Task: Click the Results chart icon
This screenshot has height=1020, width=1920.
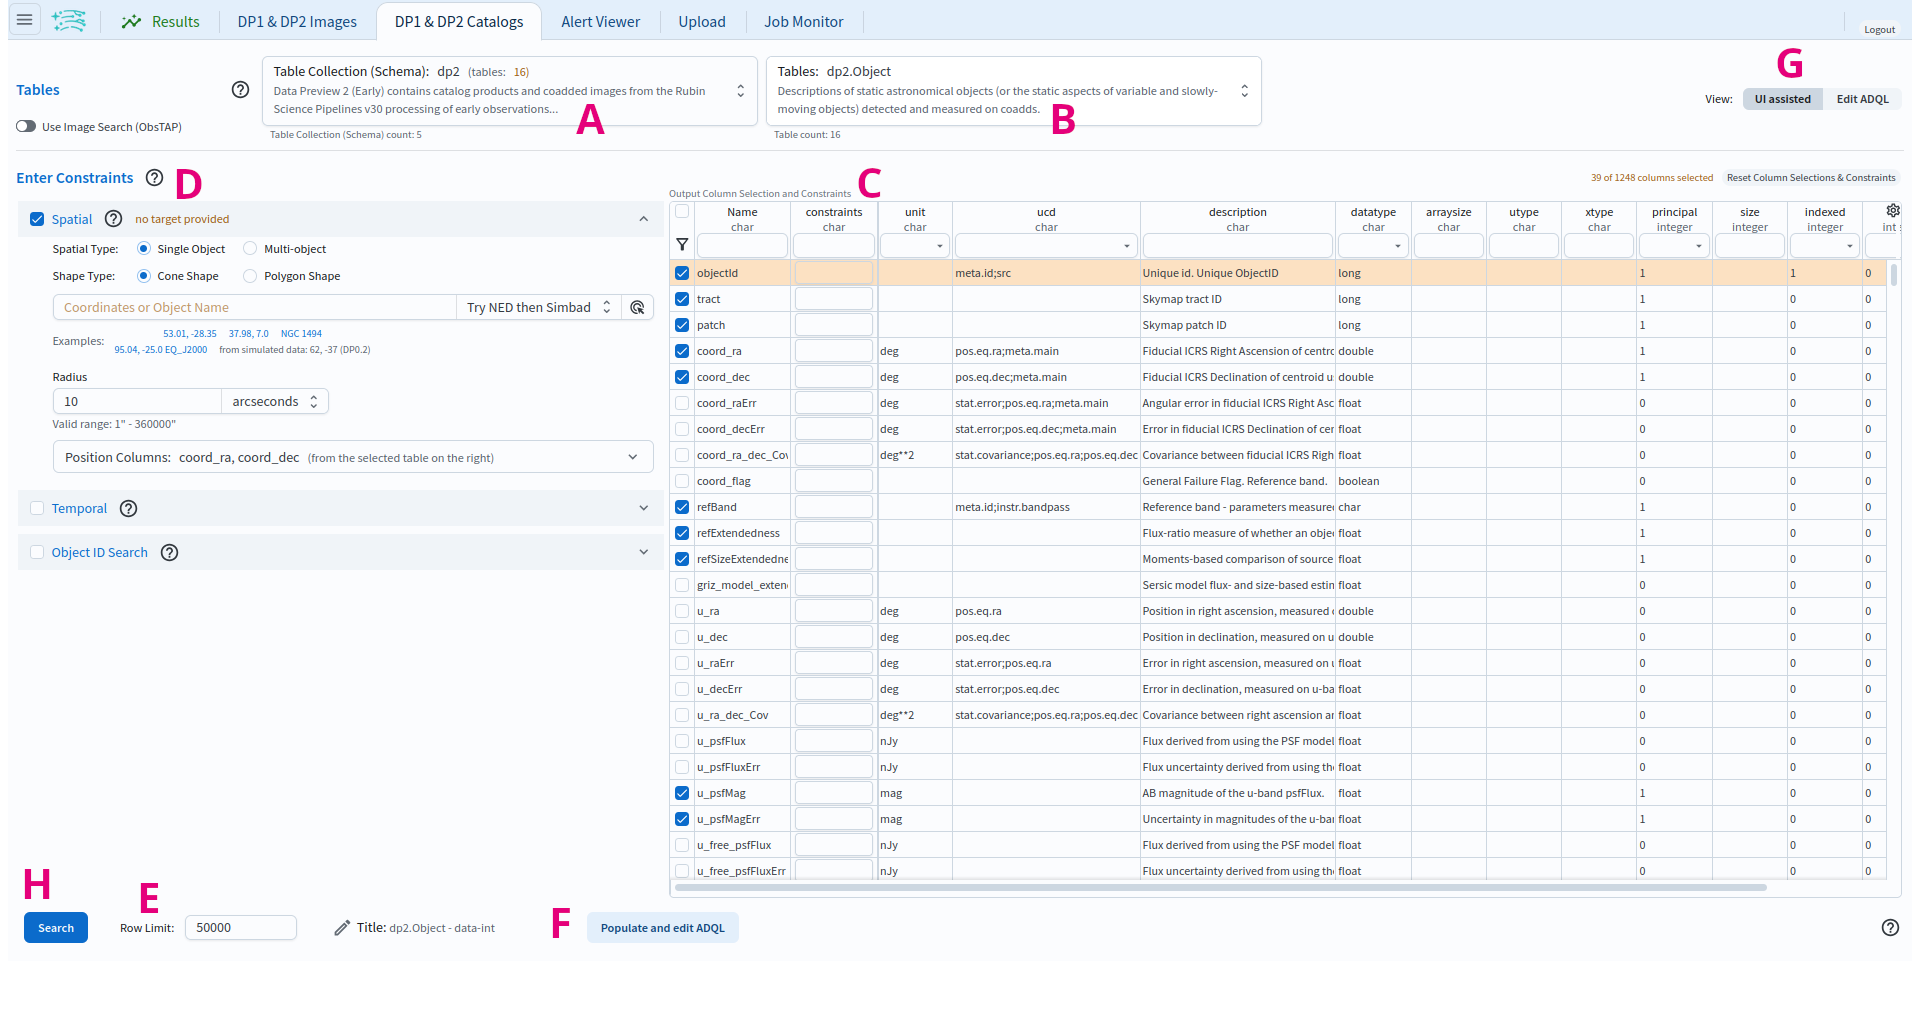Action: point(131,21)
